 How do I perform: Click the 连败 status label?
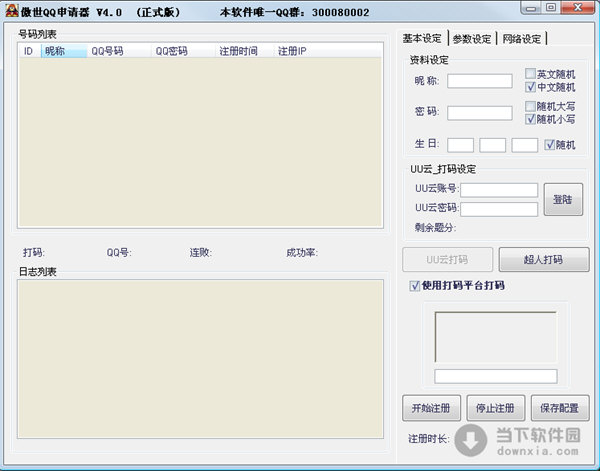tap(201, 253)
